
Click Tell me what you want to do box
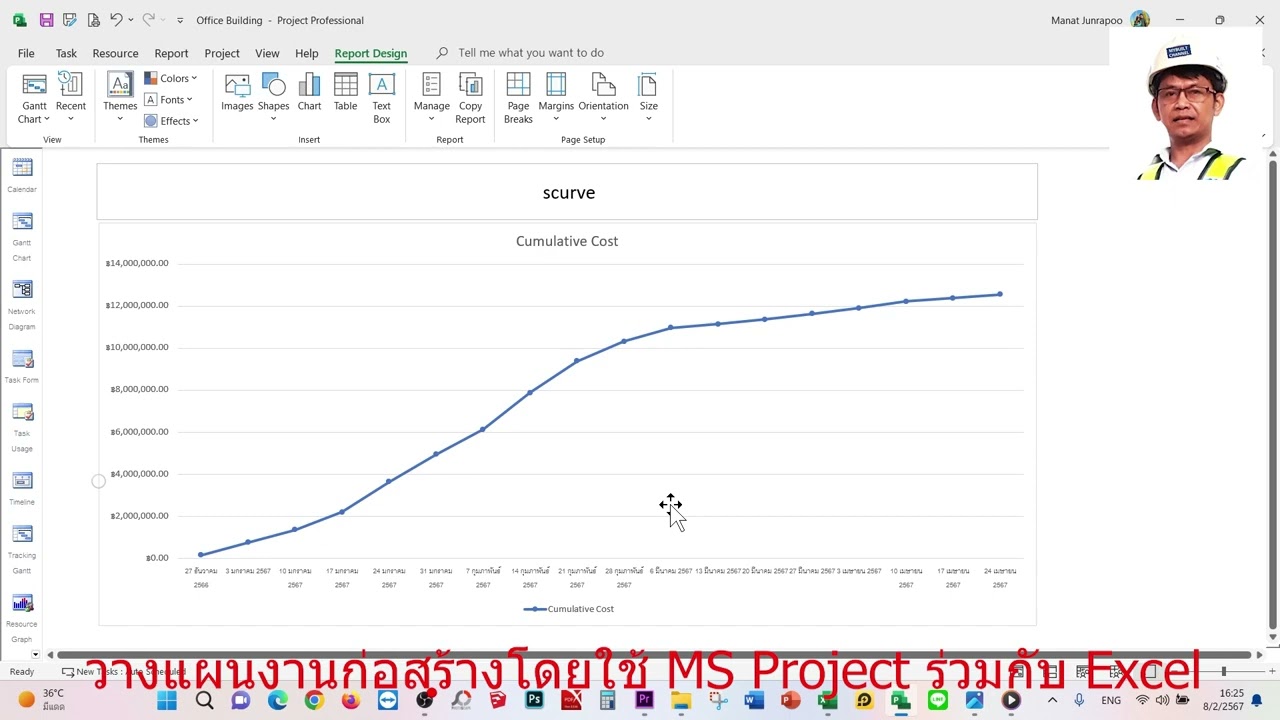pyautogui.click(x=530, y=53)
